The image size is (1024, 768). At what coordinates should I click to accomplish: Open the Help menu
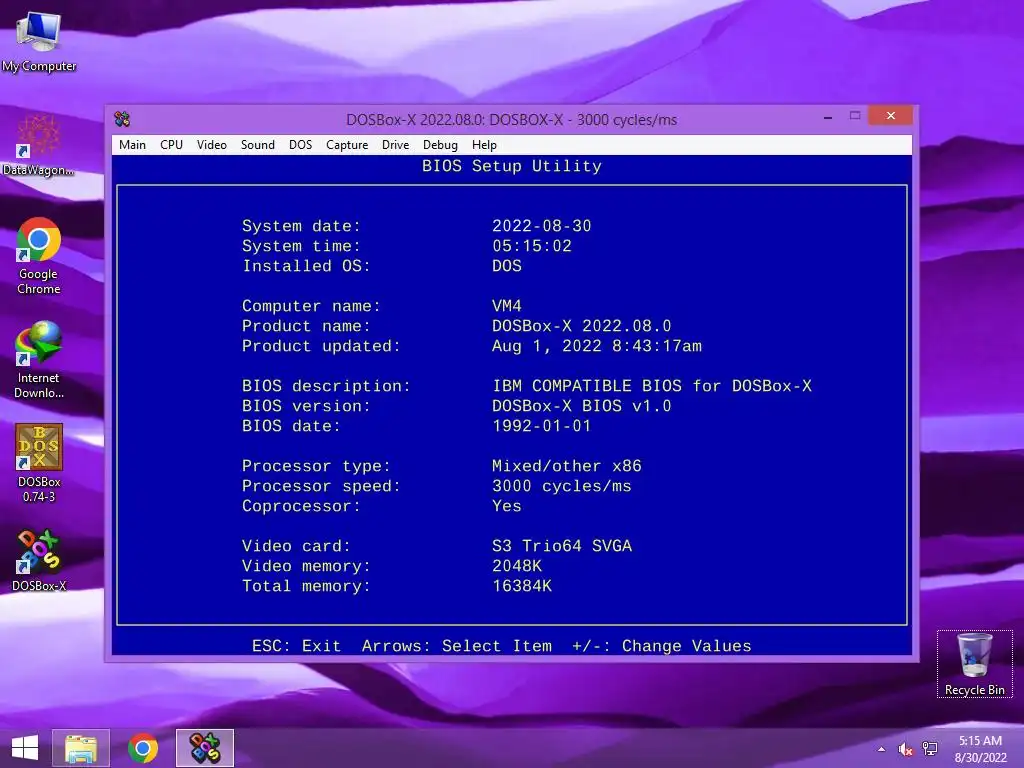coord(484,145)
